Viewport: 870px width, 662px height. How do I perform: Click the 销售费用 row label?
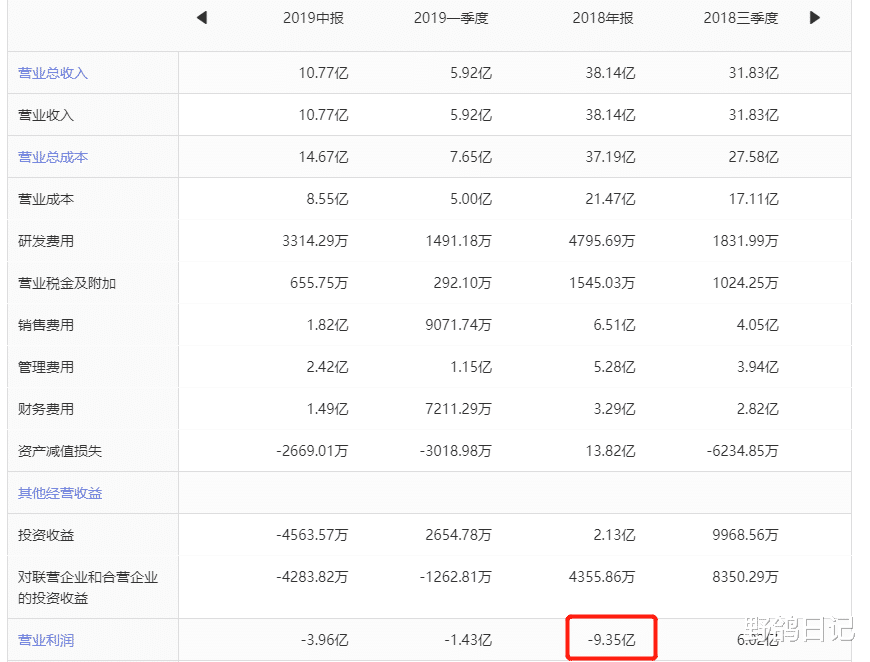click(46, 325)
